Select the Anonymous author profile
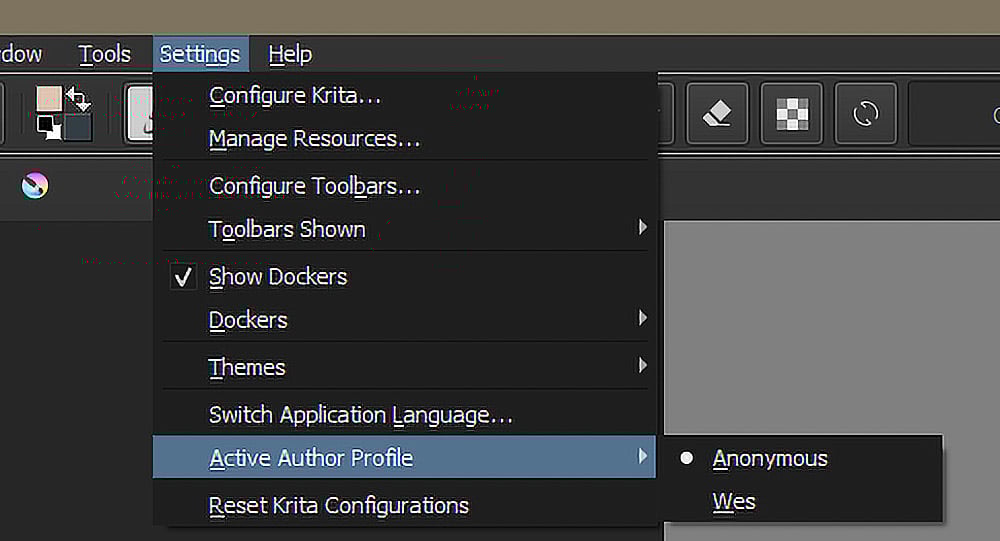The height and width of the screenshot is (541, 1000). [803, 459]
